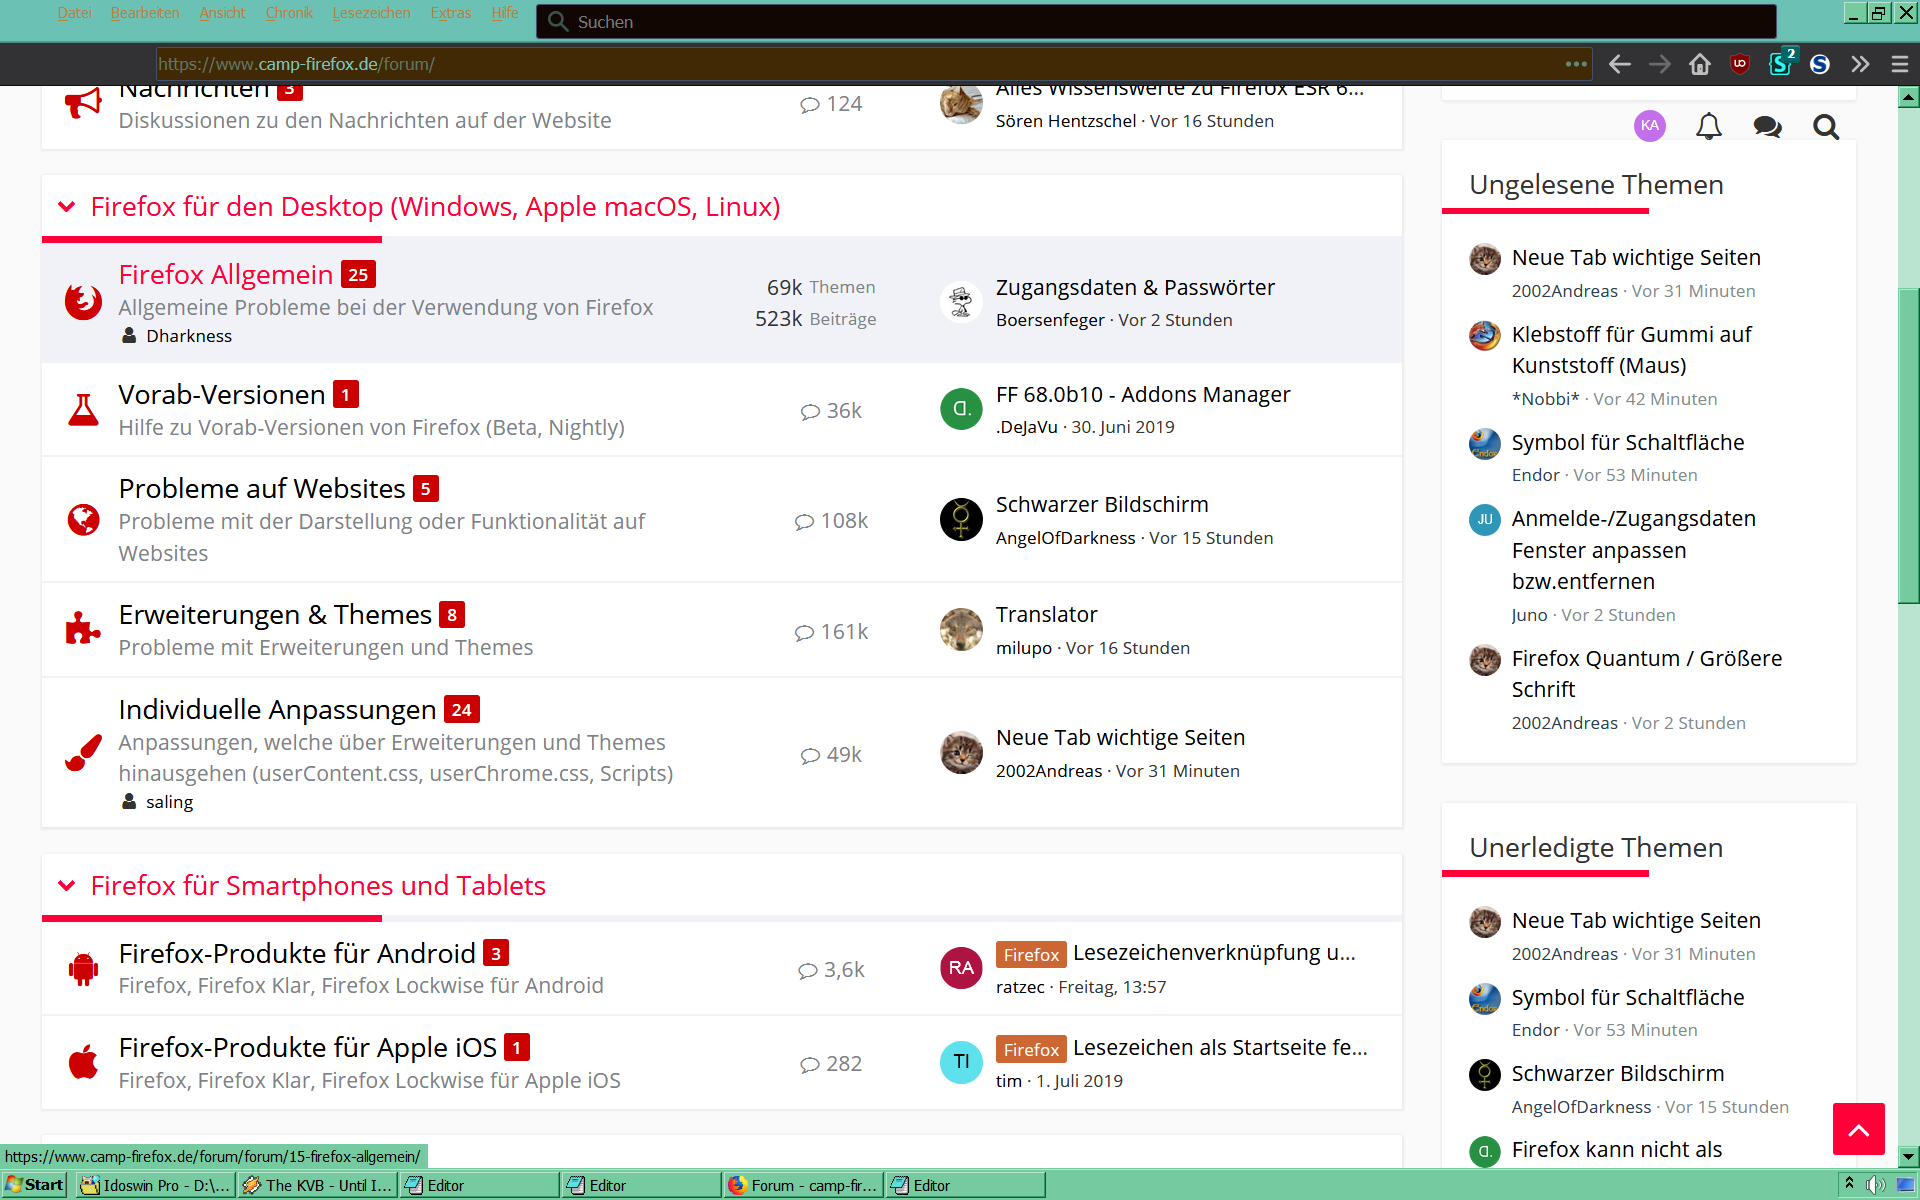Click the forum search magnifier icon

pos(1826,127)
